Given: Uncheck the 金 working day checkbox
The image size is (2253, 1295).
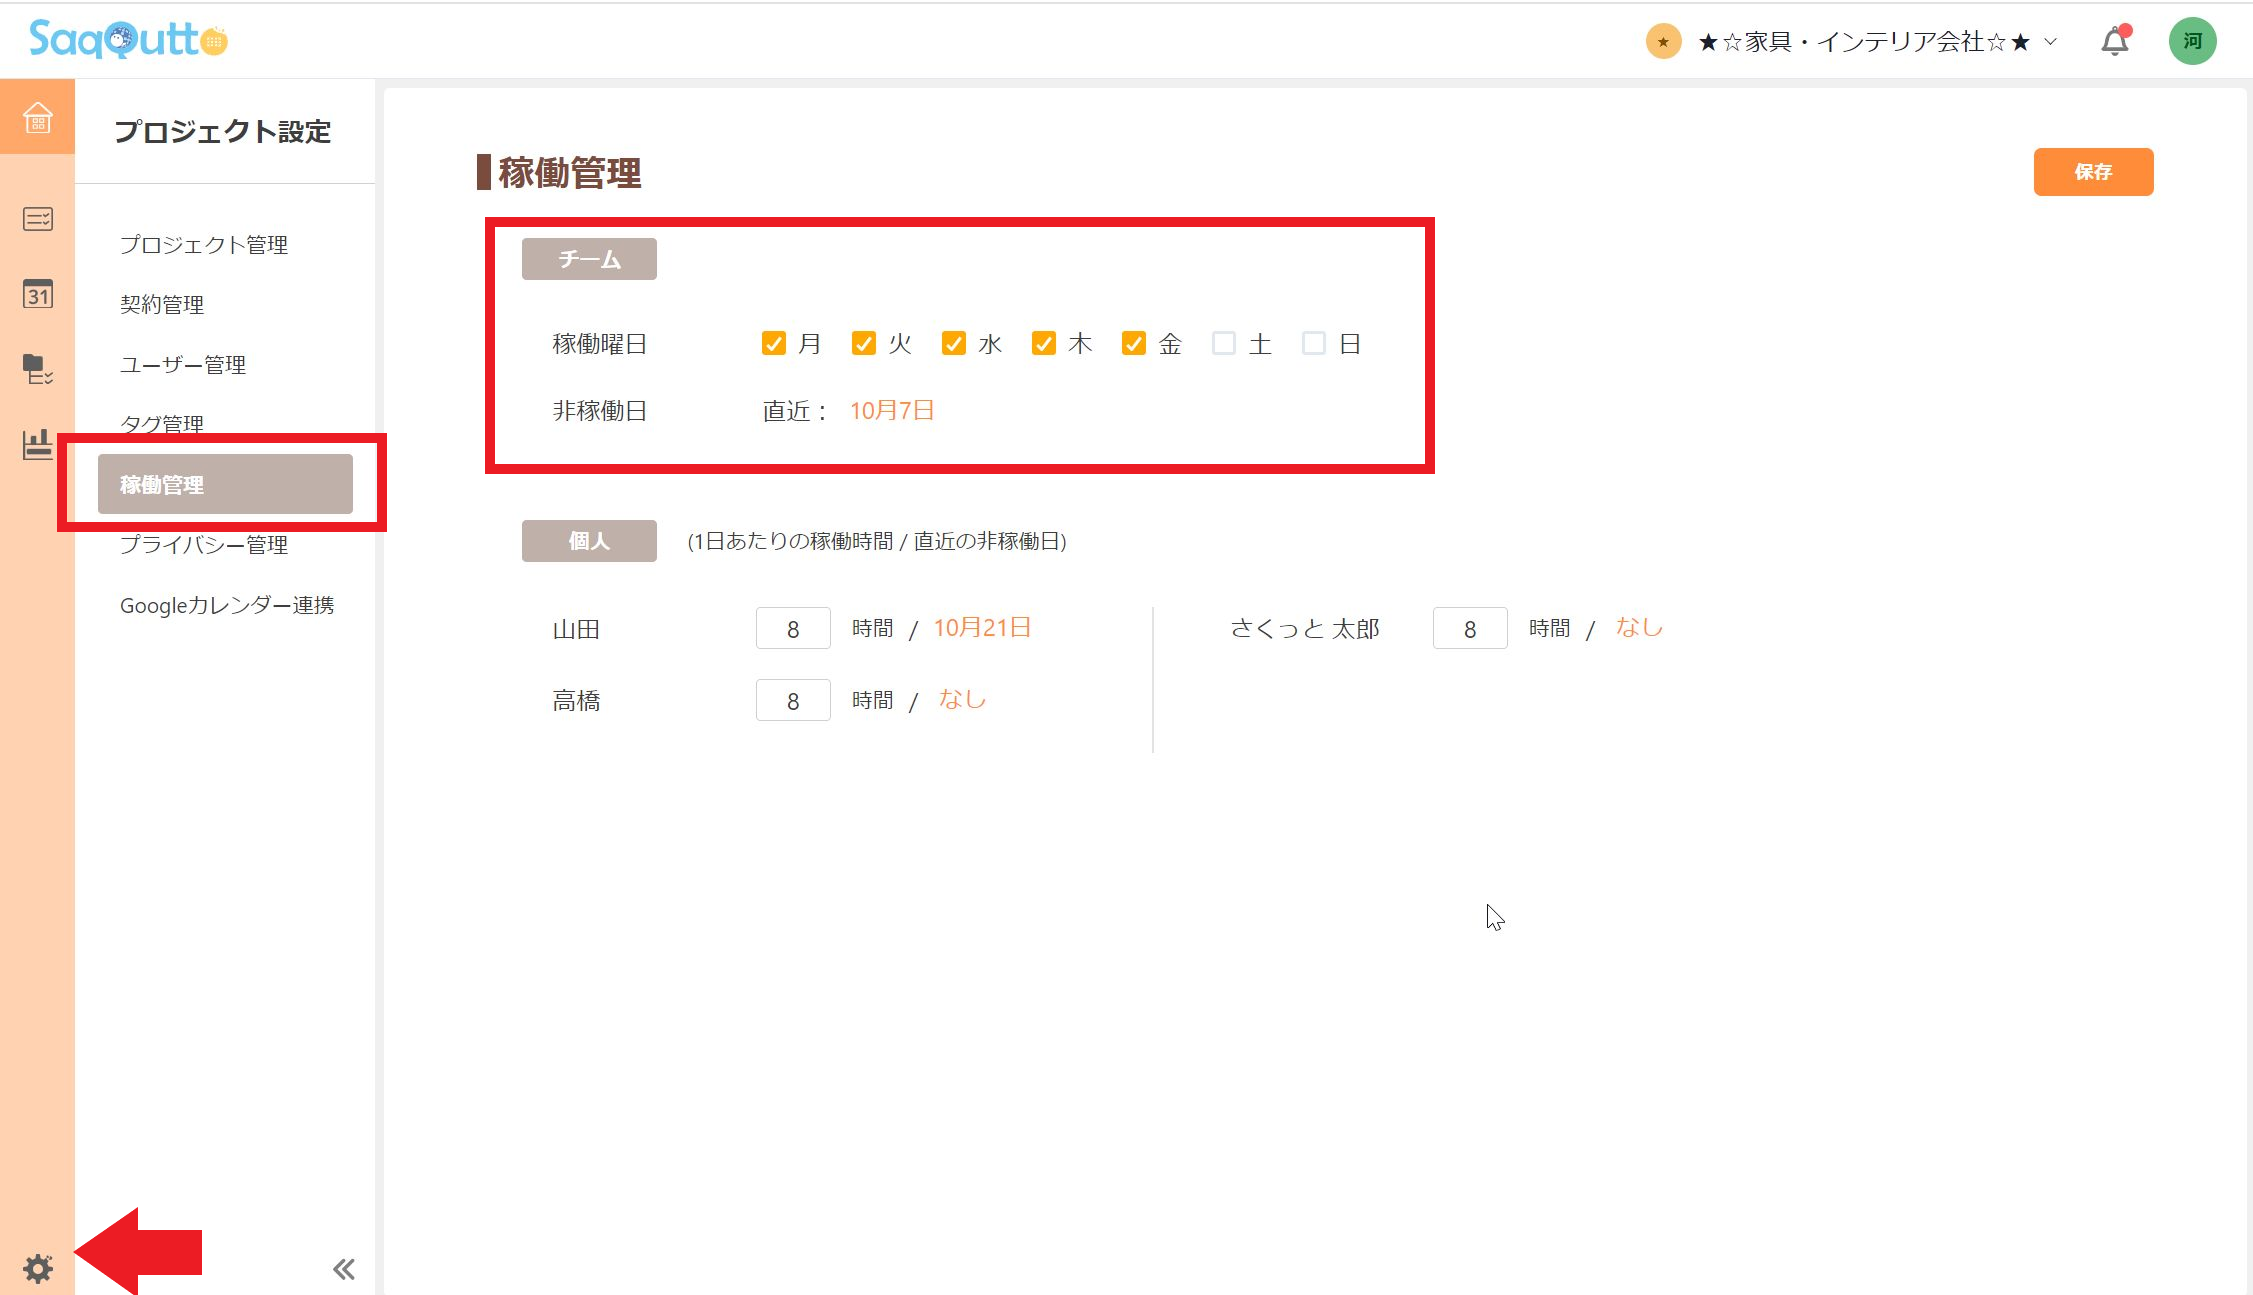Looking at the screenshot, I should click(x=1133, y=343).
